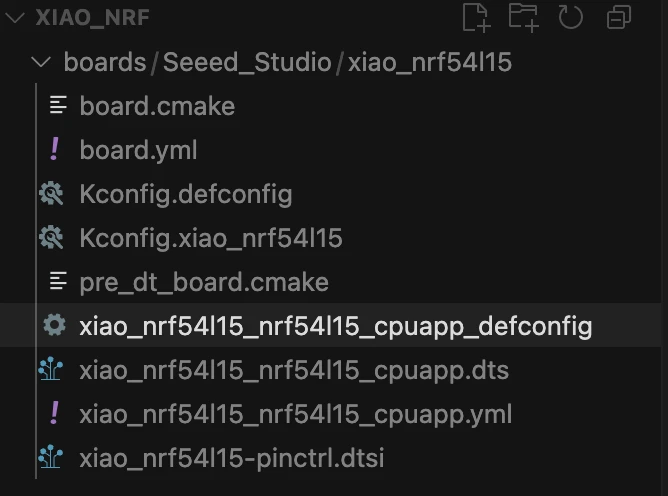Collapse all folders in Explorer
Viewport: 668px width, 496px height.
[619, 17]
